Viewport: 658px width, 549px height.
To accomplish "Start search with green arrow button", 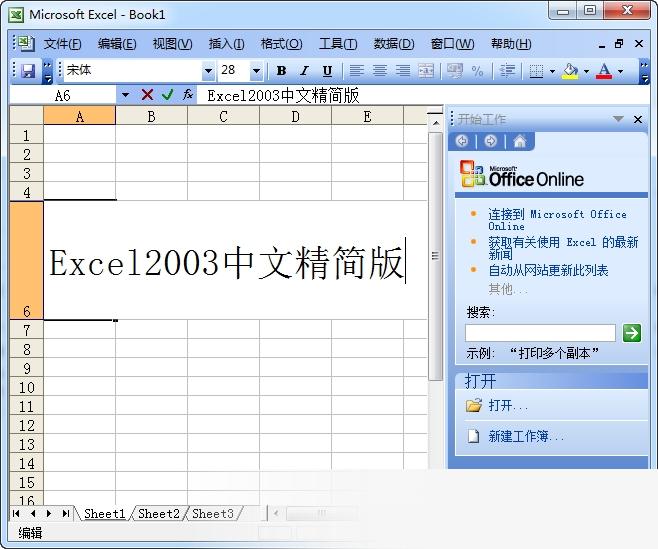I will [x=632, y=333].
